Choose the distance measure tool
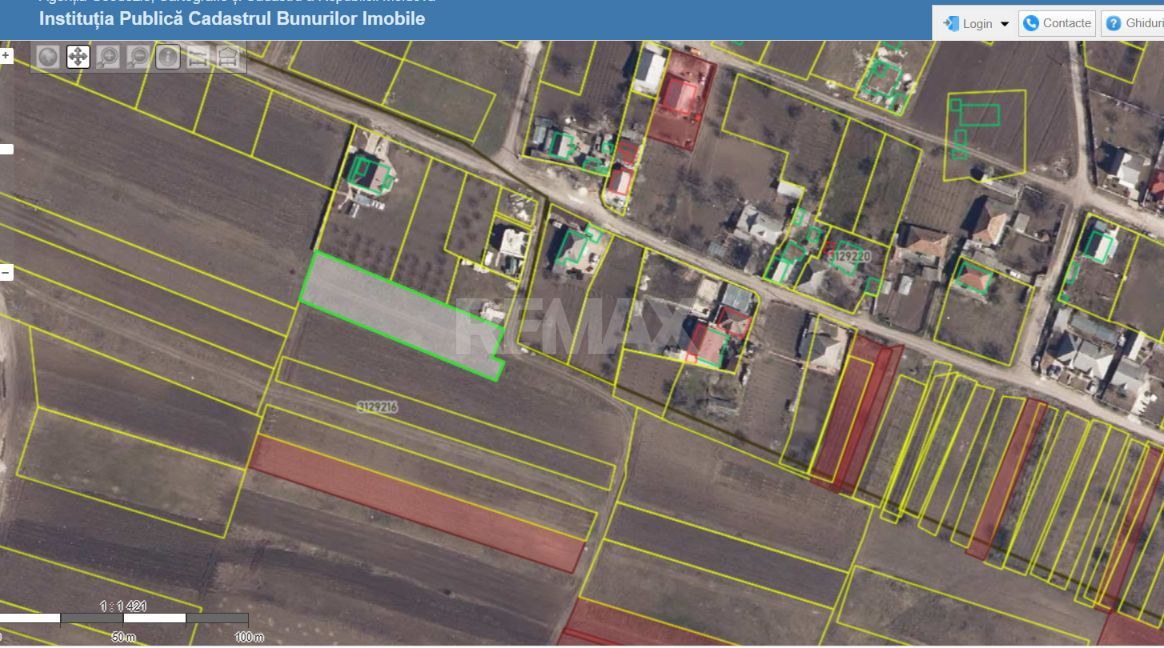This screenshot has width=1164, height=648. coord(197,57)
